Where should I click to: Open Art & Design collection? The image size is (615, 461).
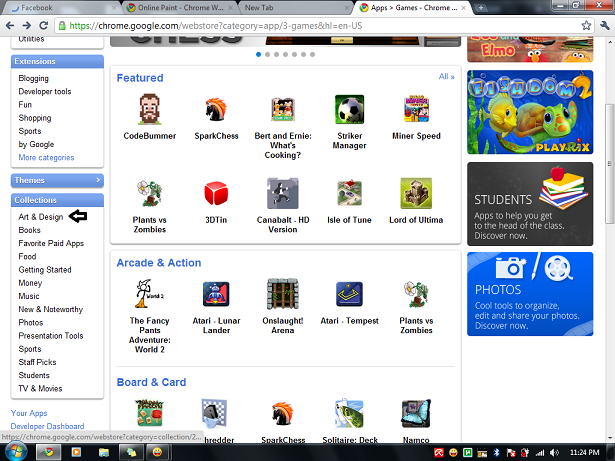tap(41, 217)
